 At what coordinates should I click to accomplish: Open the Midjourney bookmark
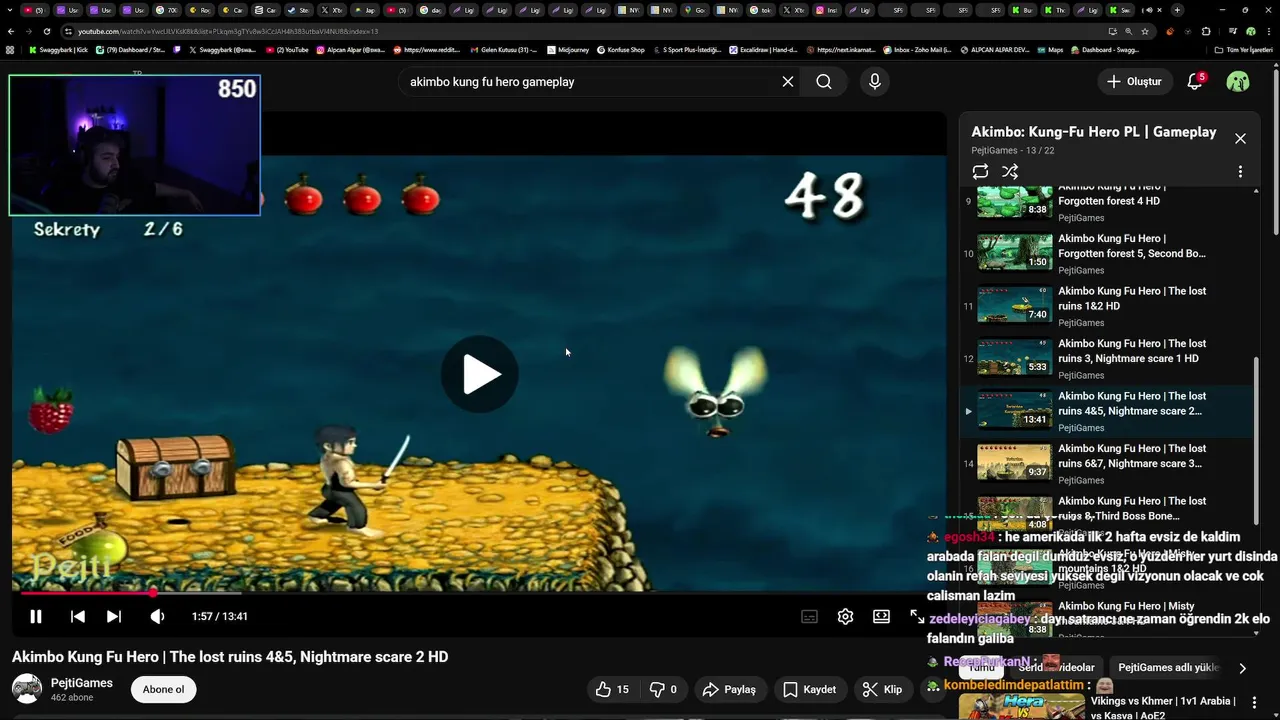(568, 49)
